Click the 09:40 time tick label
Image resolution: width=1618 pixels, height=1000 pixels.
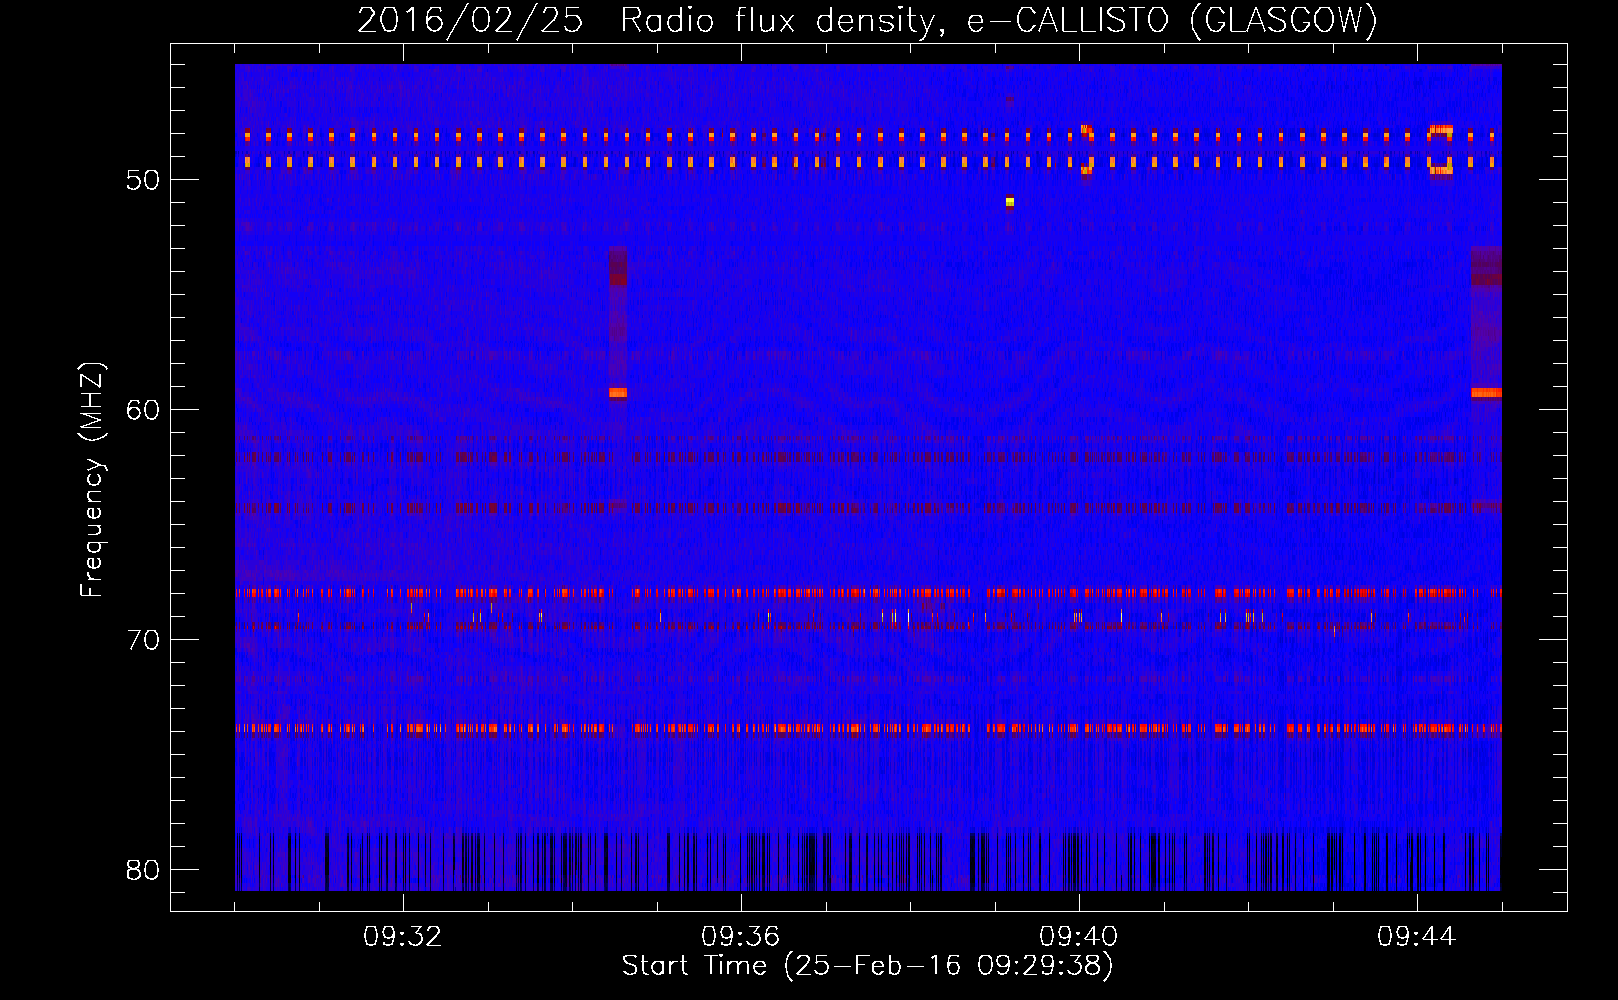coord(1078,937)
